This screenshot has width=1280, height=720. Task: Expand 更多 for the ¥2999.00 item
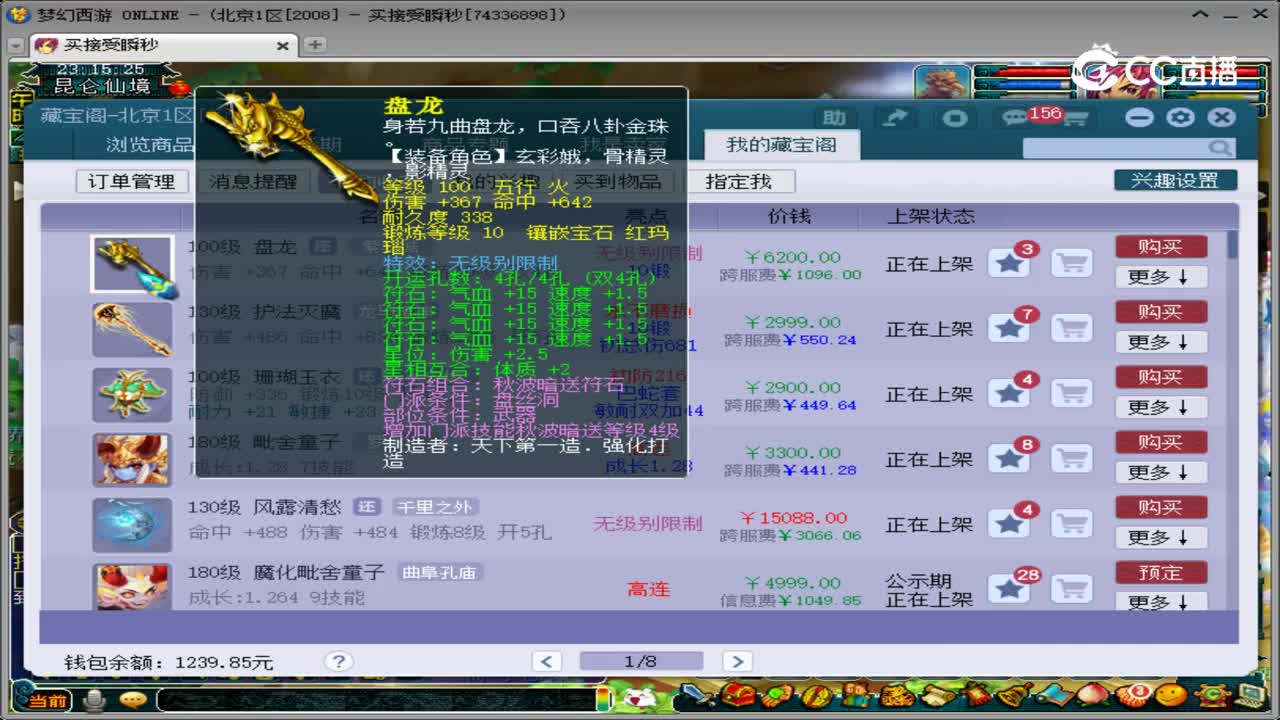1160,342
